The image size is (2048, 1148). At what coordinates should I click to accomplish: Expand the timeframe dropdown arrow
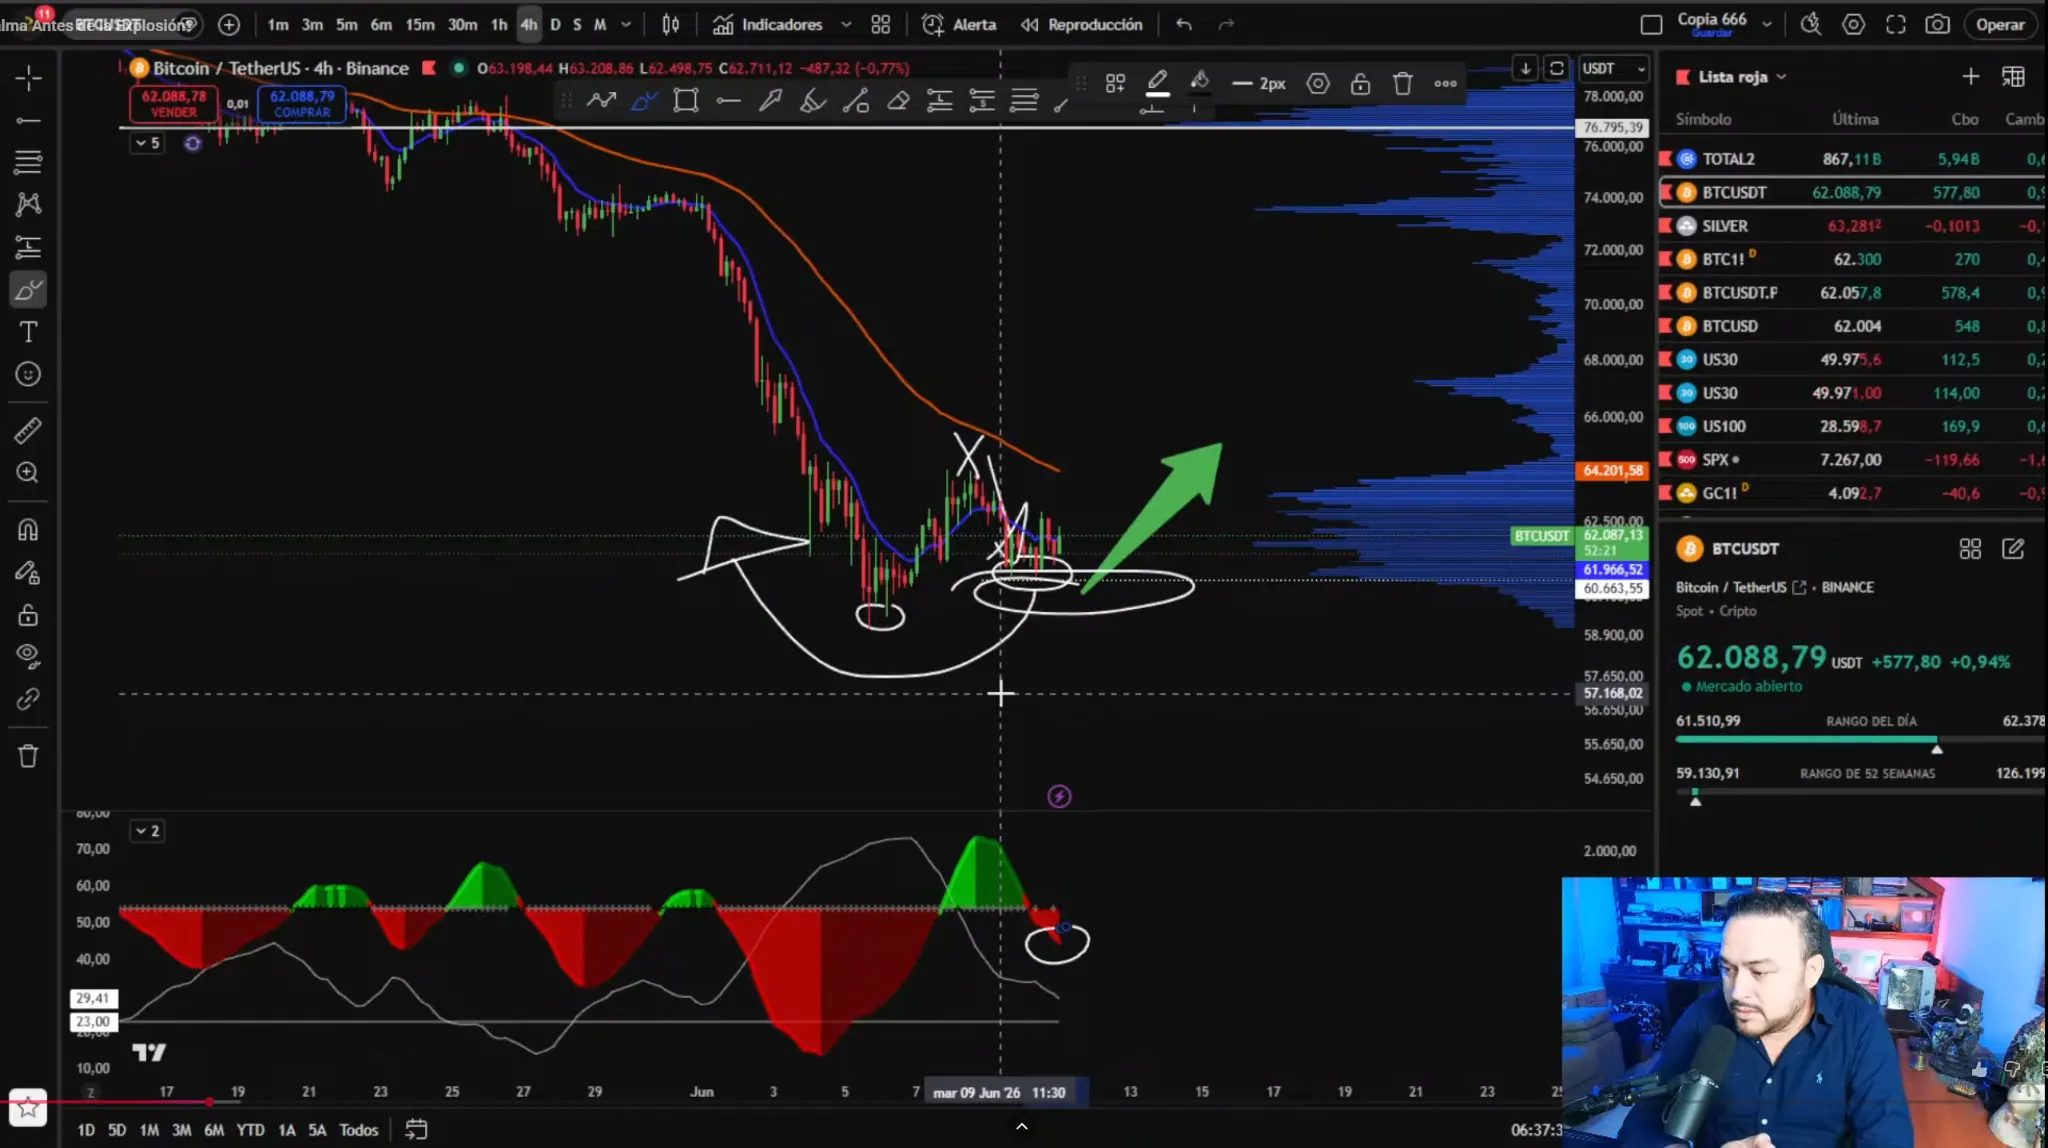tap(626, 24)
